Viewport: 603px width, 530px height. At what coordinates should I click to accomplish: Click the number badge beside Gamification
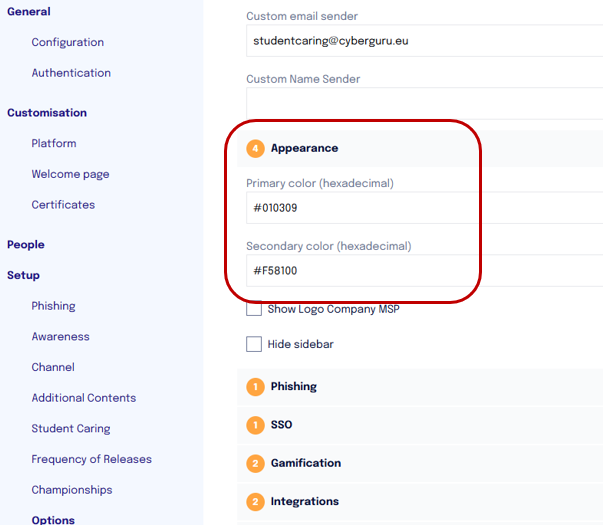point(256,464)
